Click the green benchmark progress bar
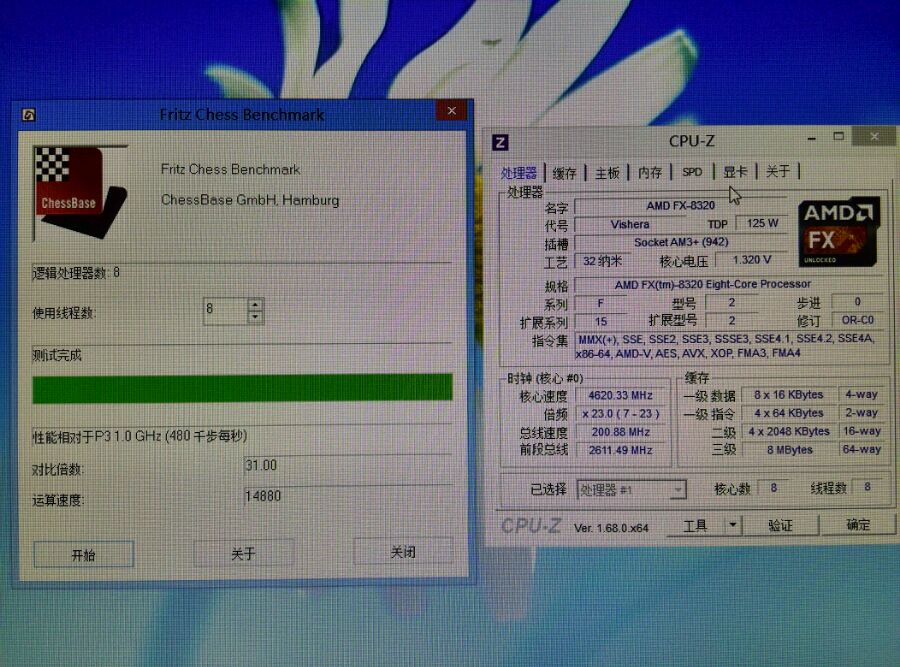900x667 pixels. pyautogui.click(x=242, y=389)
